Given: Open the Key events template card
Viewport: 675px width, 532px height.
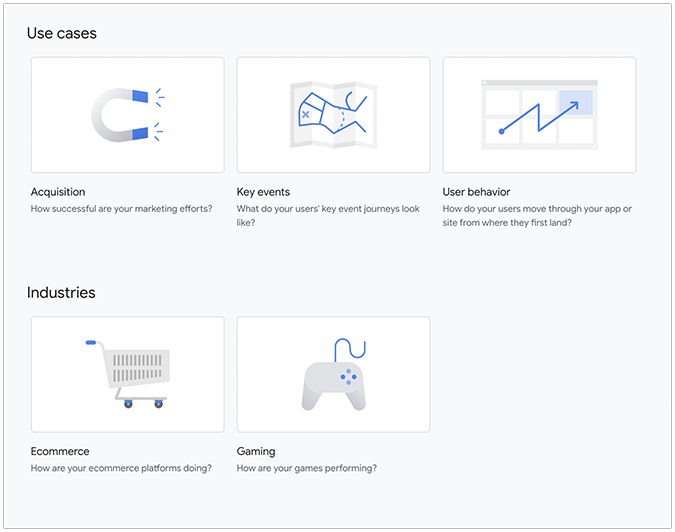Looking at the screenshot, I should click(334, 115).
